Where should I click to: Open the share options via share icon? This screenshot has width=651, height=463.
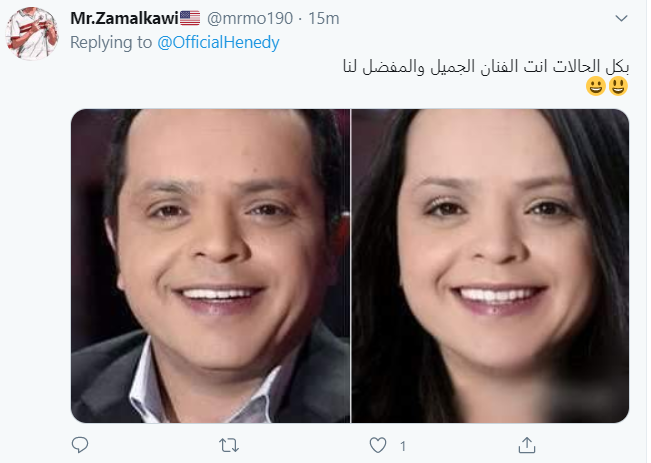click(527, 445)
